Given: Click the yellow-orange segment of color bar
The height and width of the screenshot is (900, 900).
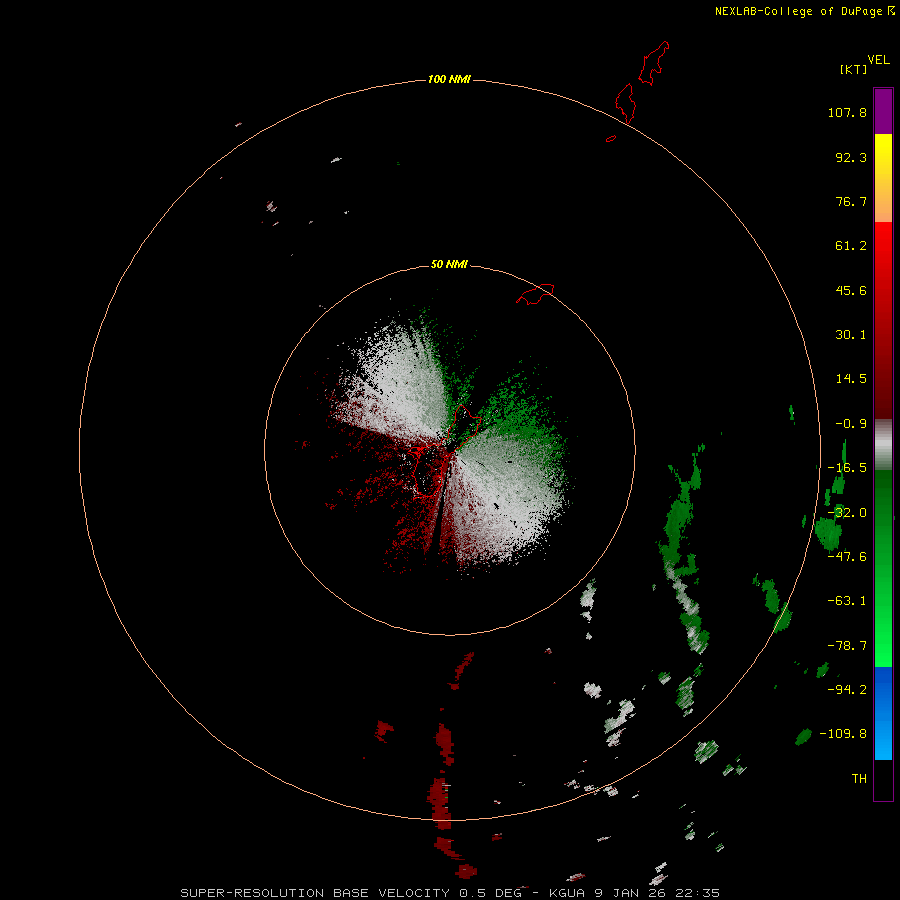Looking at the screenshot, I should tap(883, 178).
